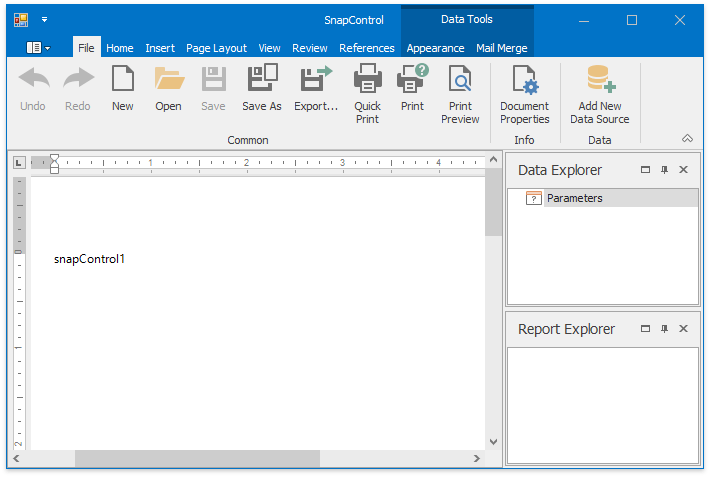The image size is (710, 477).
Task: Click the horizontal scrollbar thumb
Action: (197, 459)
